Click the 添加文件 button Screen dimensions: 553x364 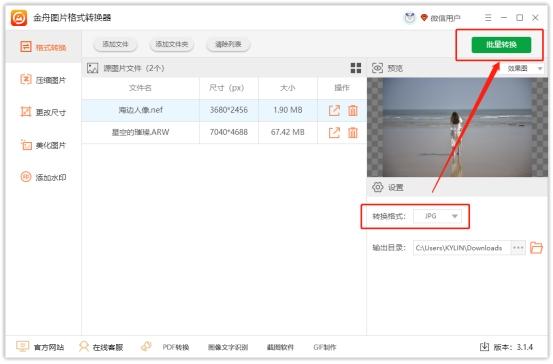pyautogui.click(x=115, y=44)
